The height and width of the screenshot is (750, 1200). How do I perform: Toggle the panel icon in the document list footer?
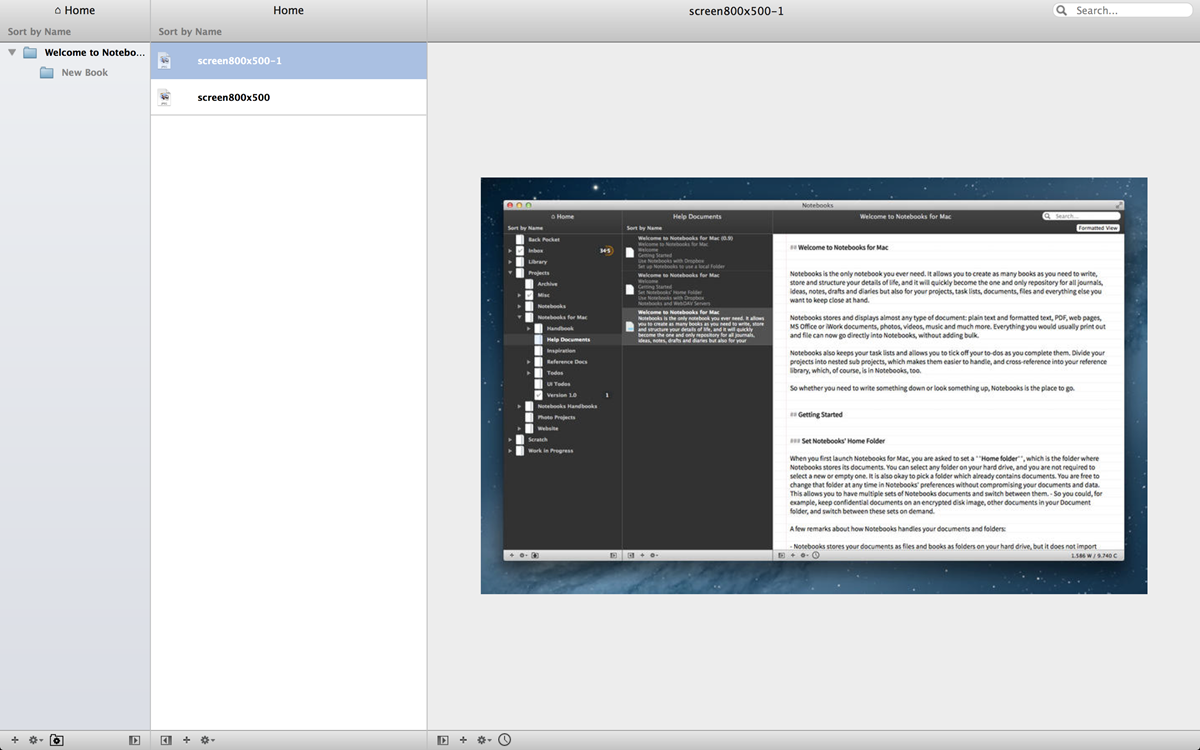click(x=166, y=740)
